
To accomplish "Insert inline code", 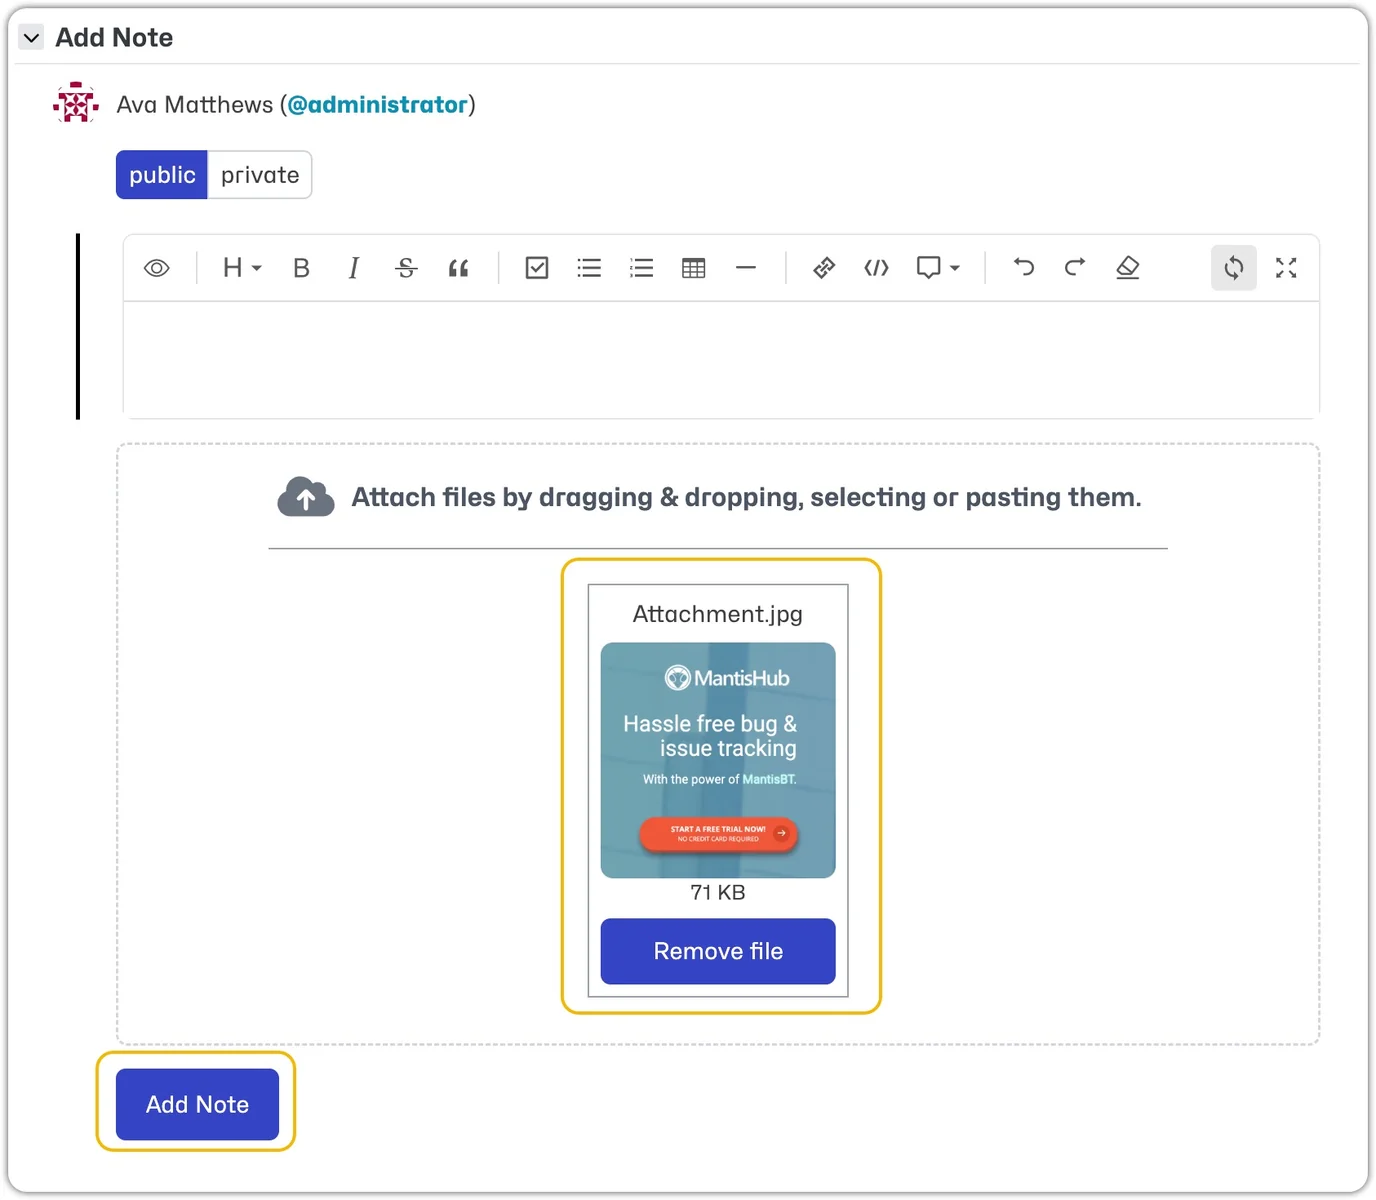I will point(876,268).
